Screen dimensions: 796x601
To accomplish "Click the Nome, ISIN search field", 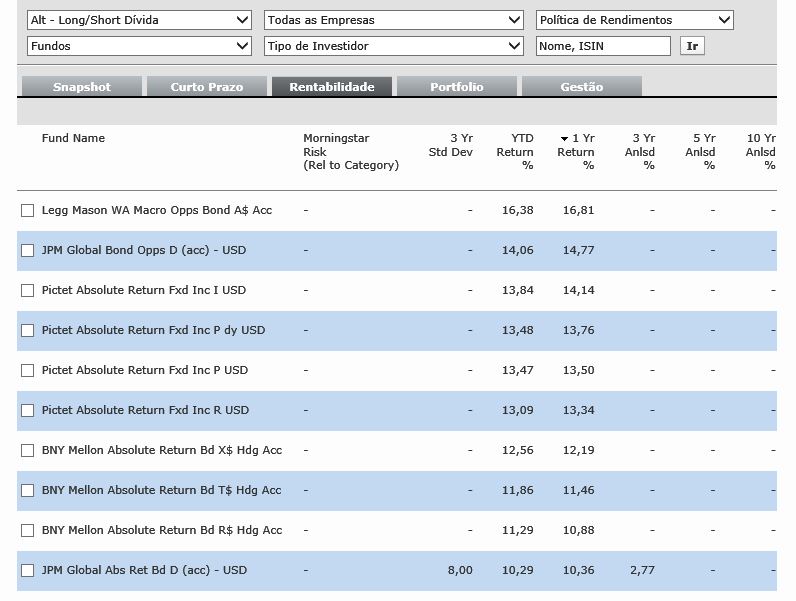I will coord(603,46).
